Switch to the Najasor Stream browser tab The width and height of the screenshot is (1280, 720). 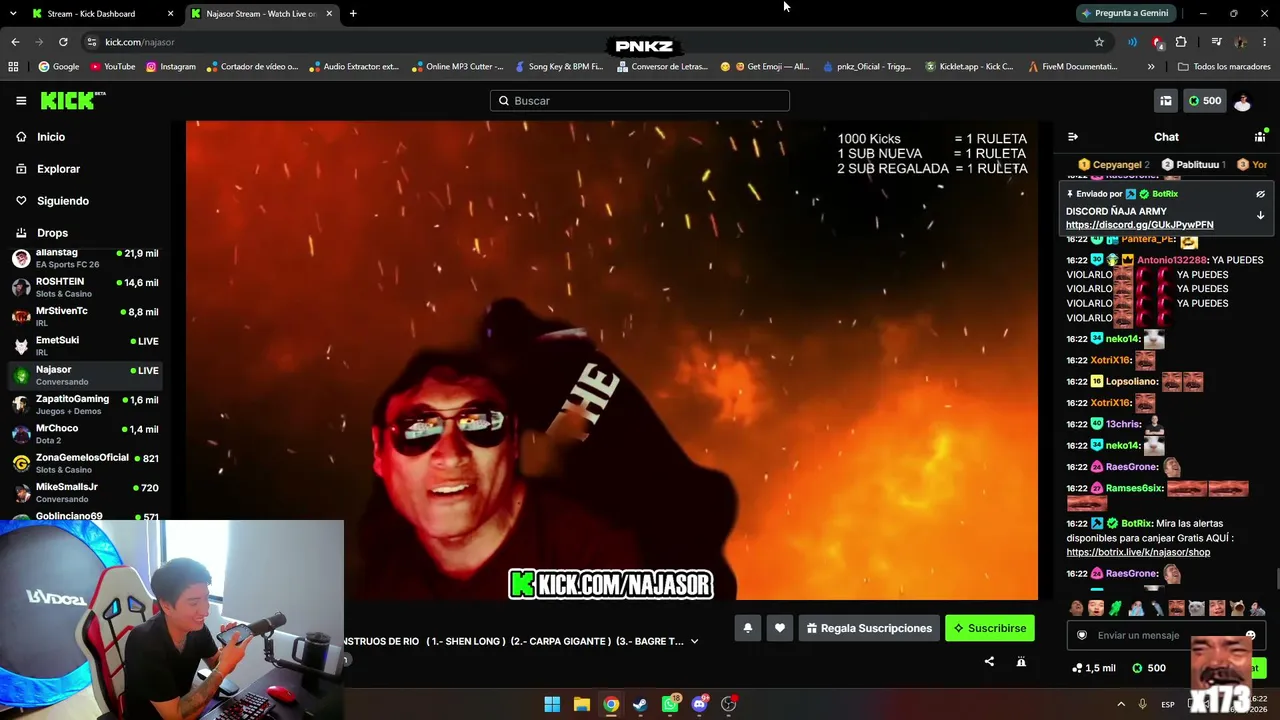260,14
